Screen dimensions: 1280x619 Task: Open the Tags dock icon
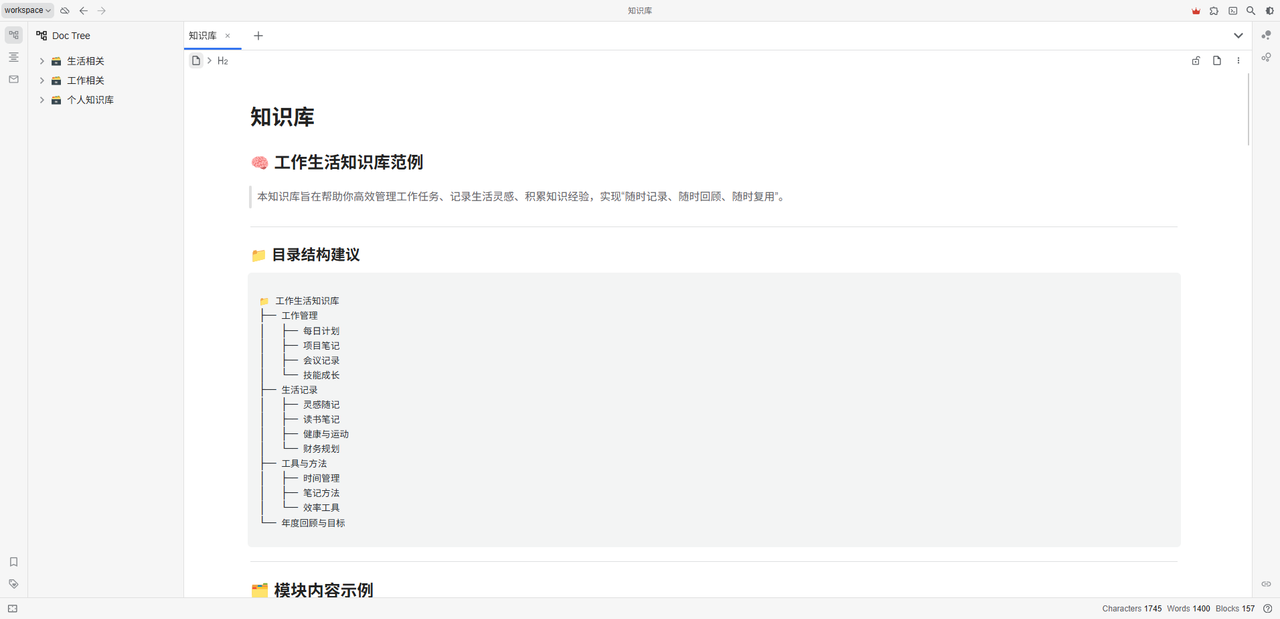[x=13, y=584]
